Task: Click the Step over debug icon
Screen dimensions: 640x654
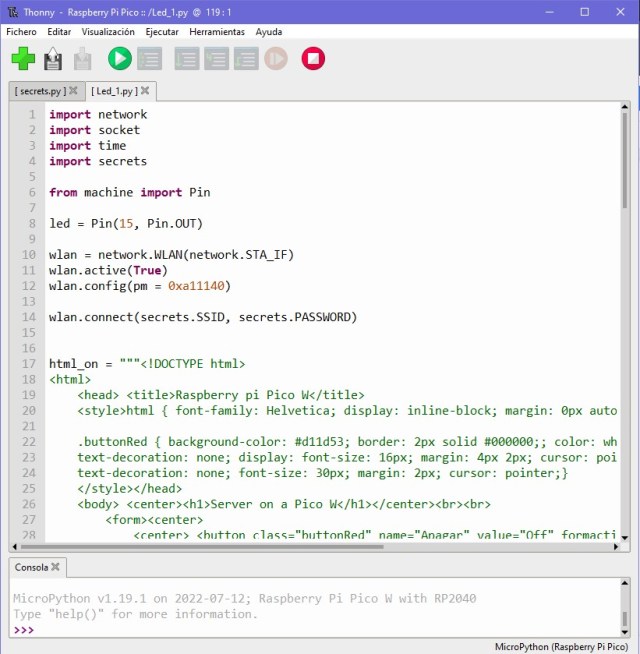Action: 186,58
